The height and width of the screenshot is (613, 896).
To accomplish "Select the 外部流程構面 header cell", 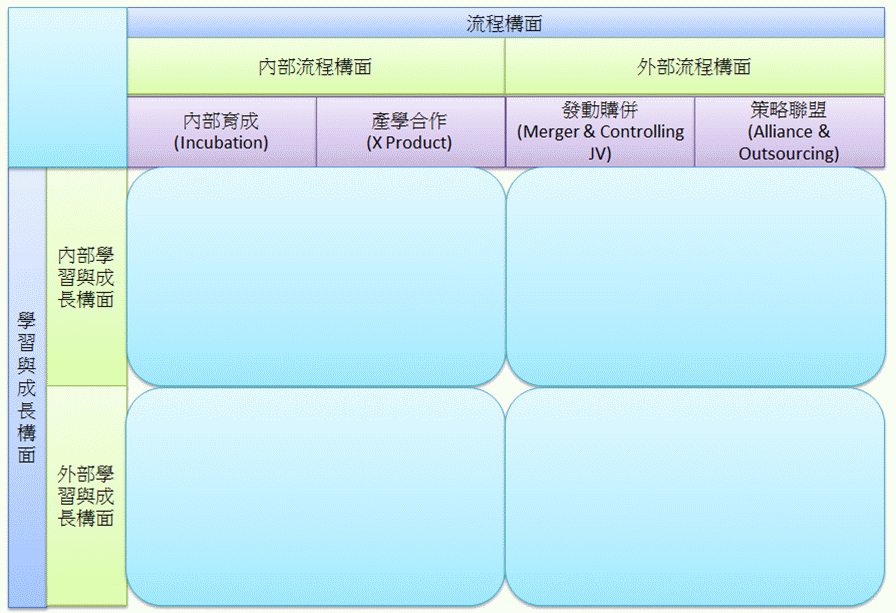I will tap(694, 66).
